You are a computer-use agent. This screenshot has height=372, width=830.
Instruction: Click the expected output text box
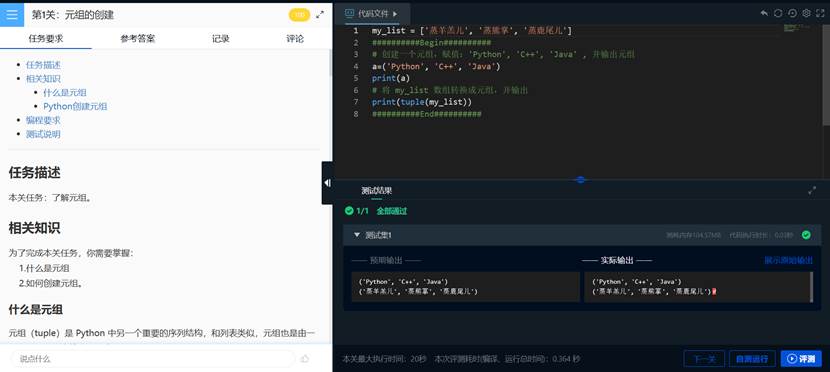point(466,287)
